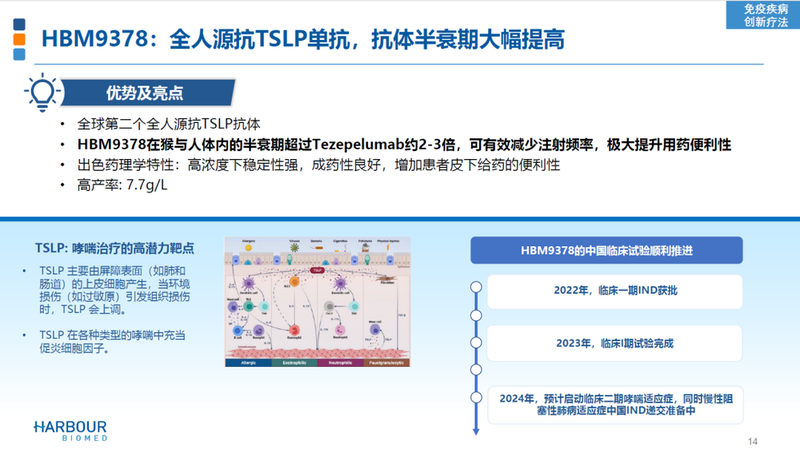
Task: Click the 2024年 临床二期哮喘适应症 box
Action: point(614,403)
